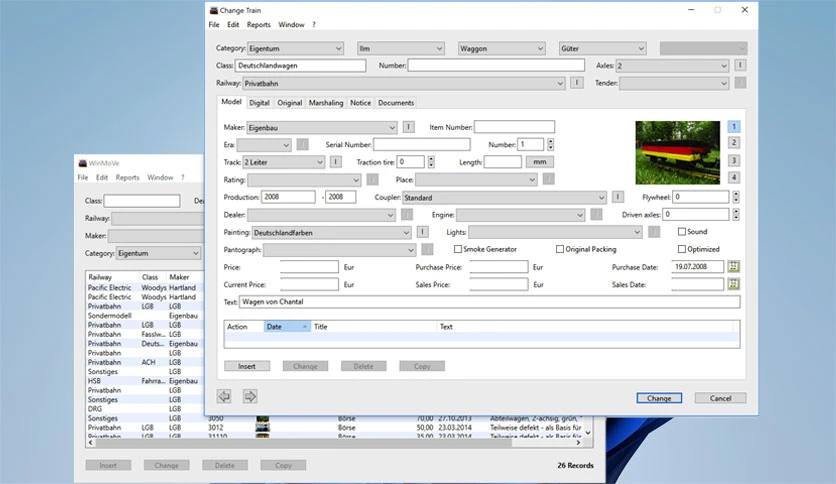Expand the Güter dropdown

pyautogui.click(x=602, y=49)
